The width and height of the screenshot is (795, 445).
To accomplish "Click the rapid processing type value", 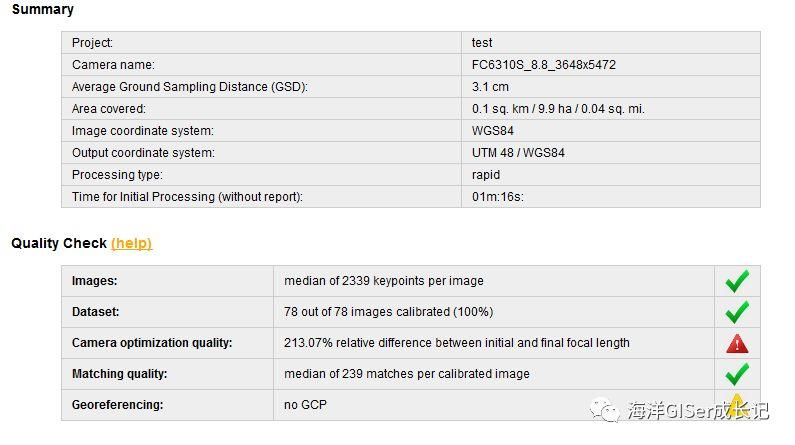I will tap(486, 175).
